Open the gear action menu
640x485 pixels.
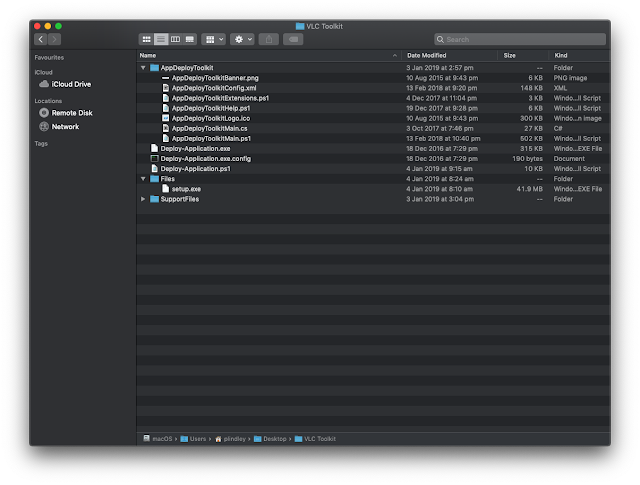click(x=242, y=39)
